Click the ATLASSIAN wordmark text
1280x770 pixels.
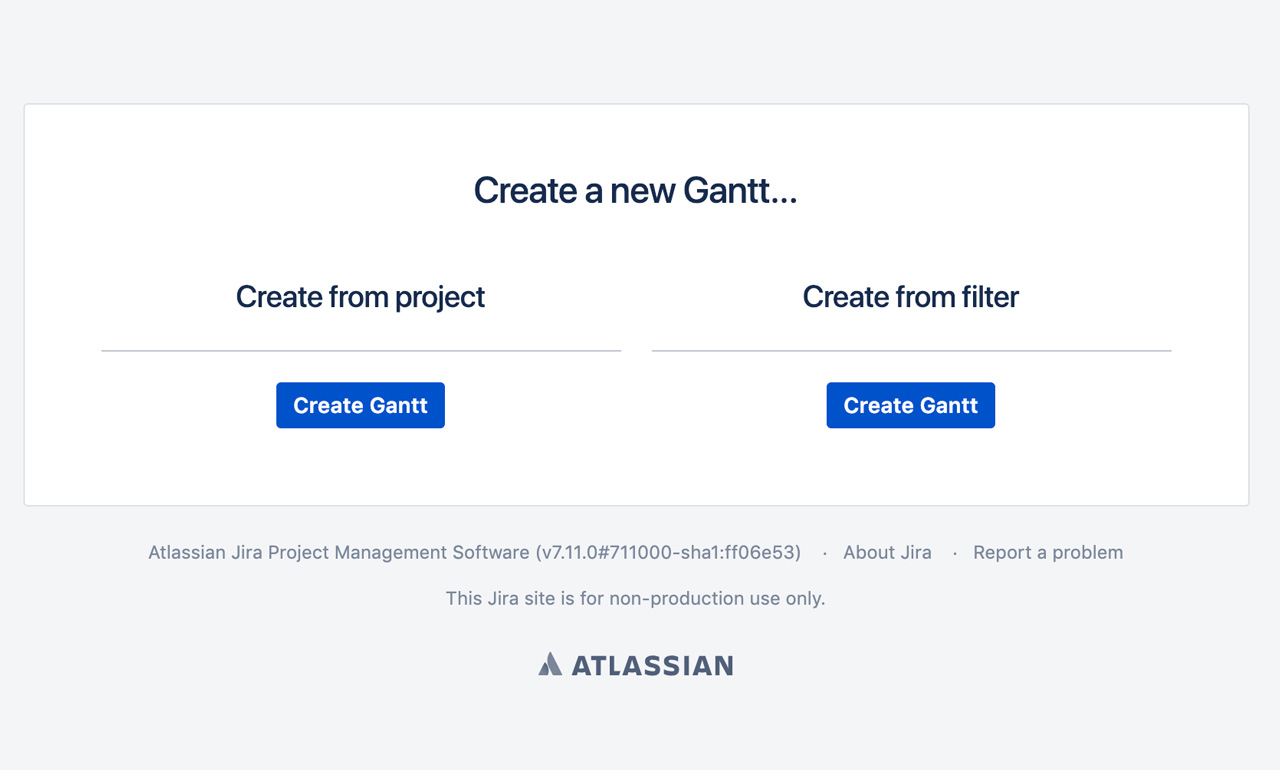tap(652, 663)
